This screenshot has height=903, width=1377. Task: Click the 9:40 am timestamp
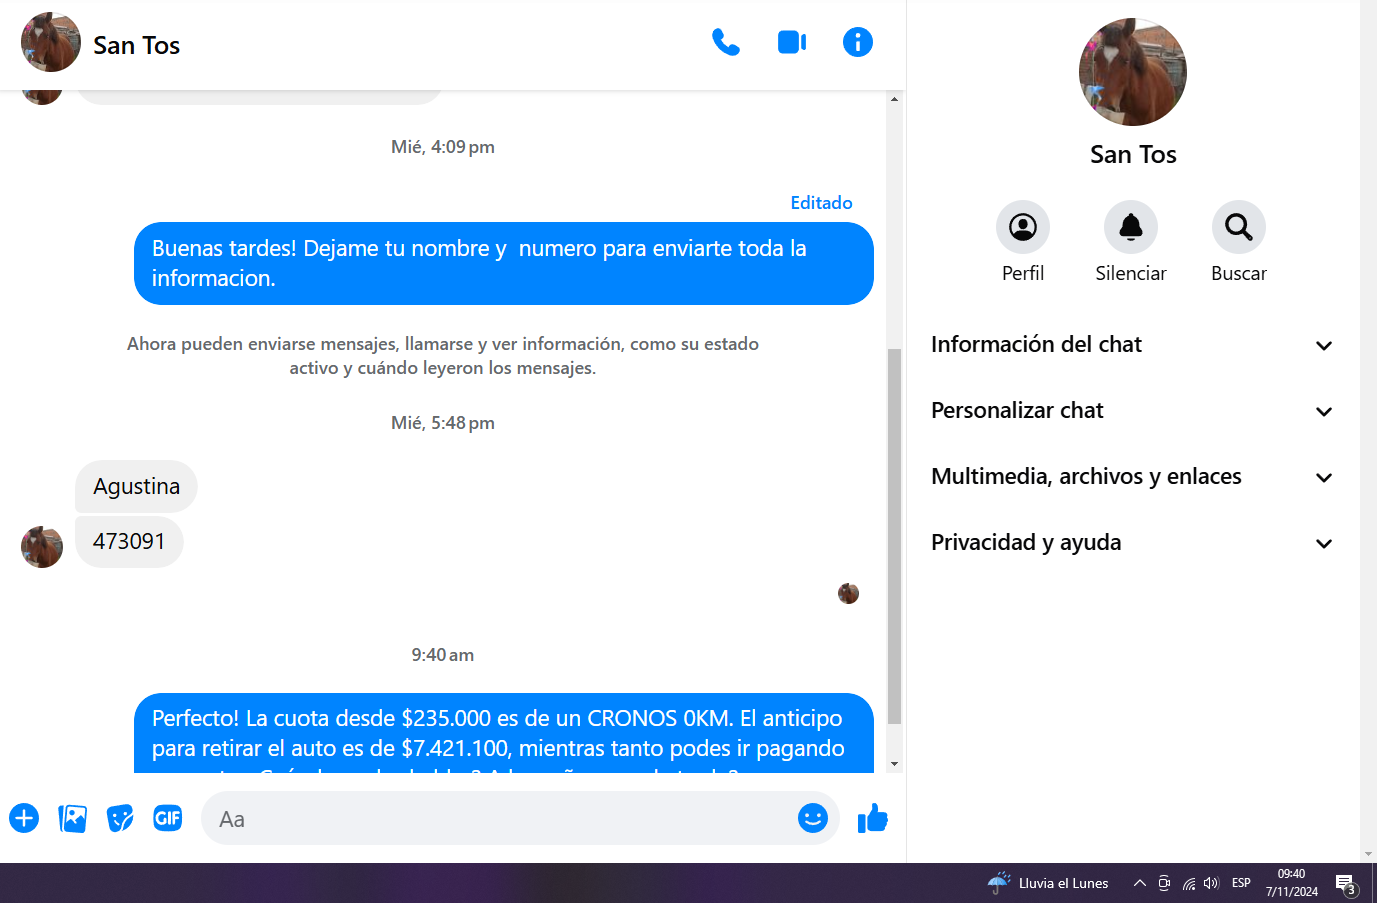point(443,655)
